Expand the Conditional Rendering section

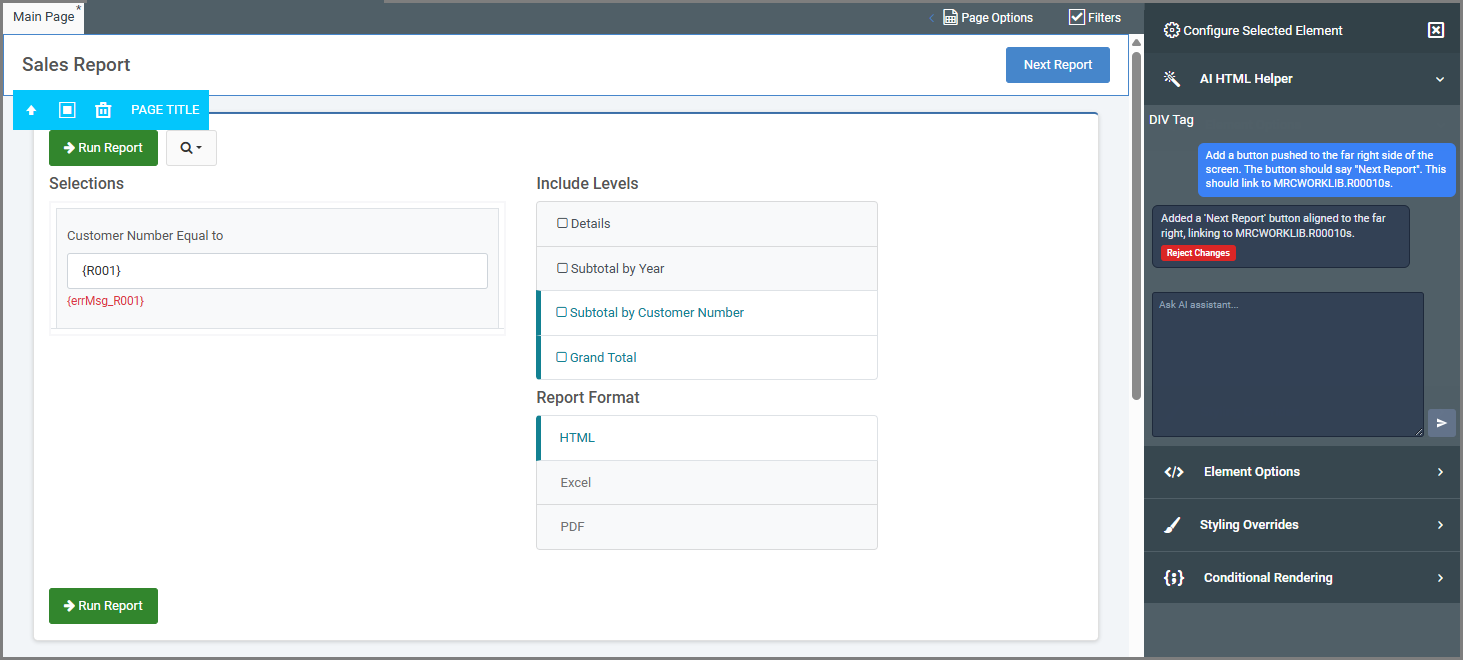click(1303, 578)
